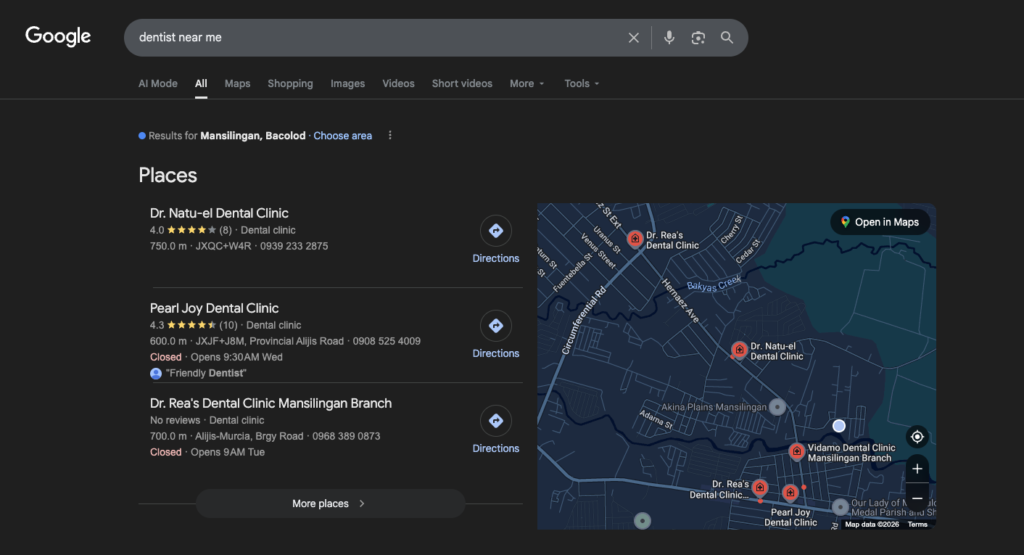Image resolution: width=1024 pixels, height=555 pixels.
Task: Zoom out on the map
Action: point(917,498)
